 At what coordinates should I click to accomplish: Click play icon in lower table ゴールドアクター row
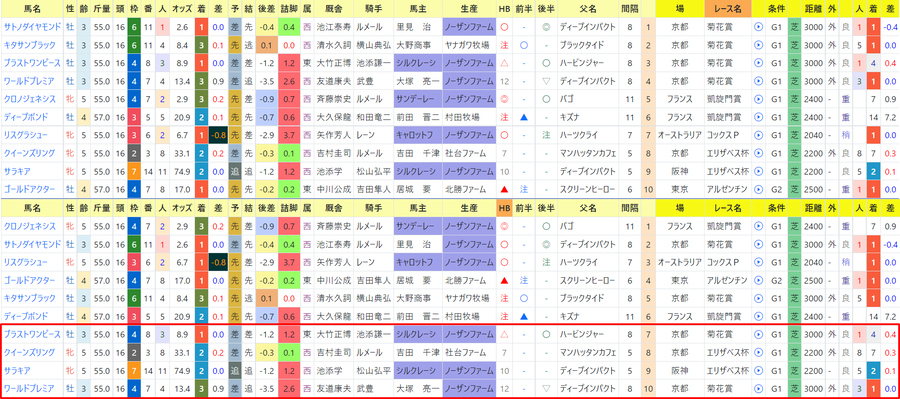coord(758,280)
